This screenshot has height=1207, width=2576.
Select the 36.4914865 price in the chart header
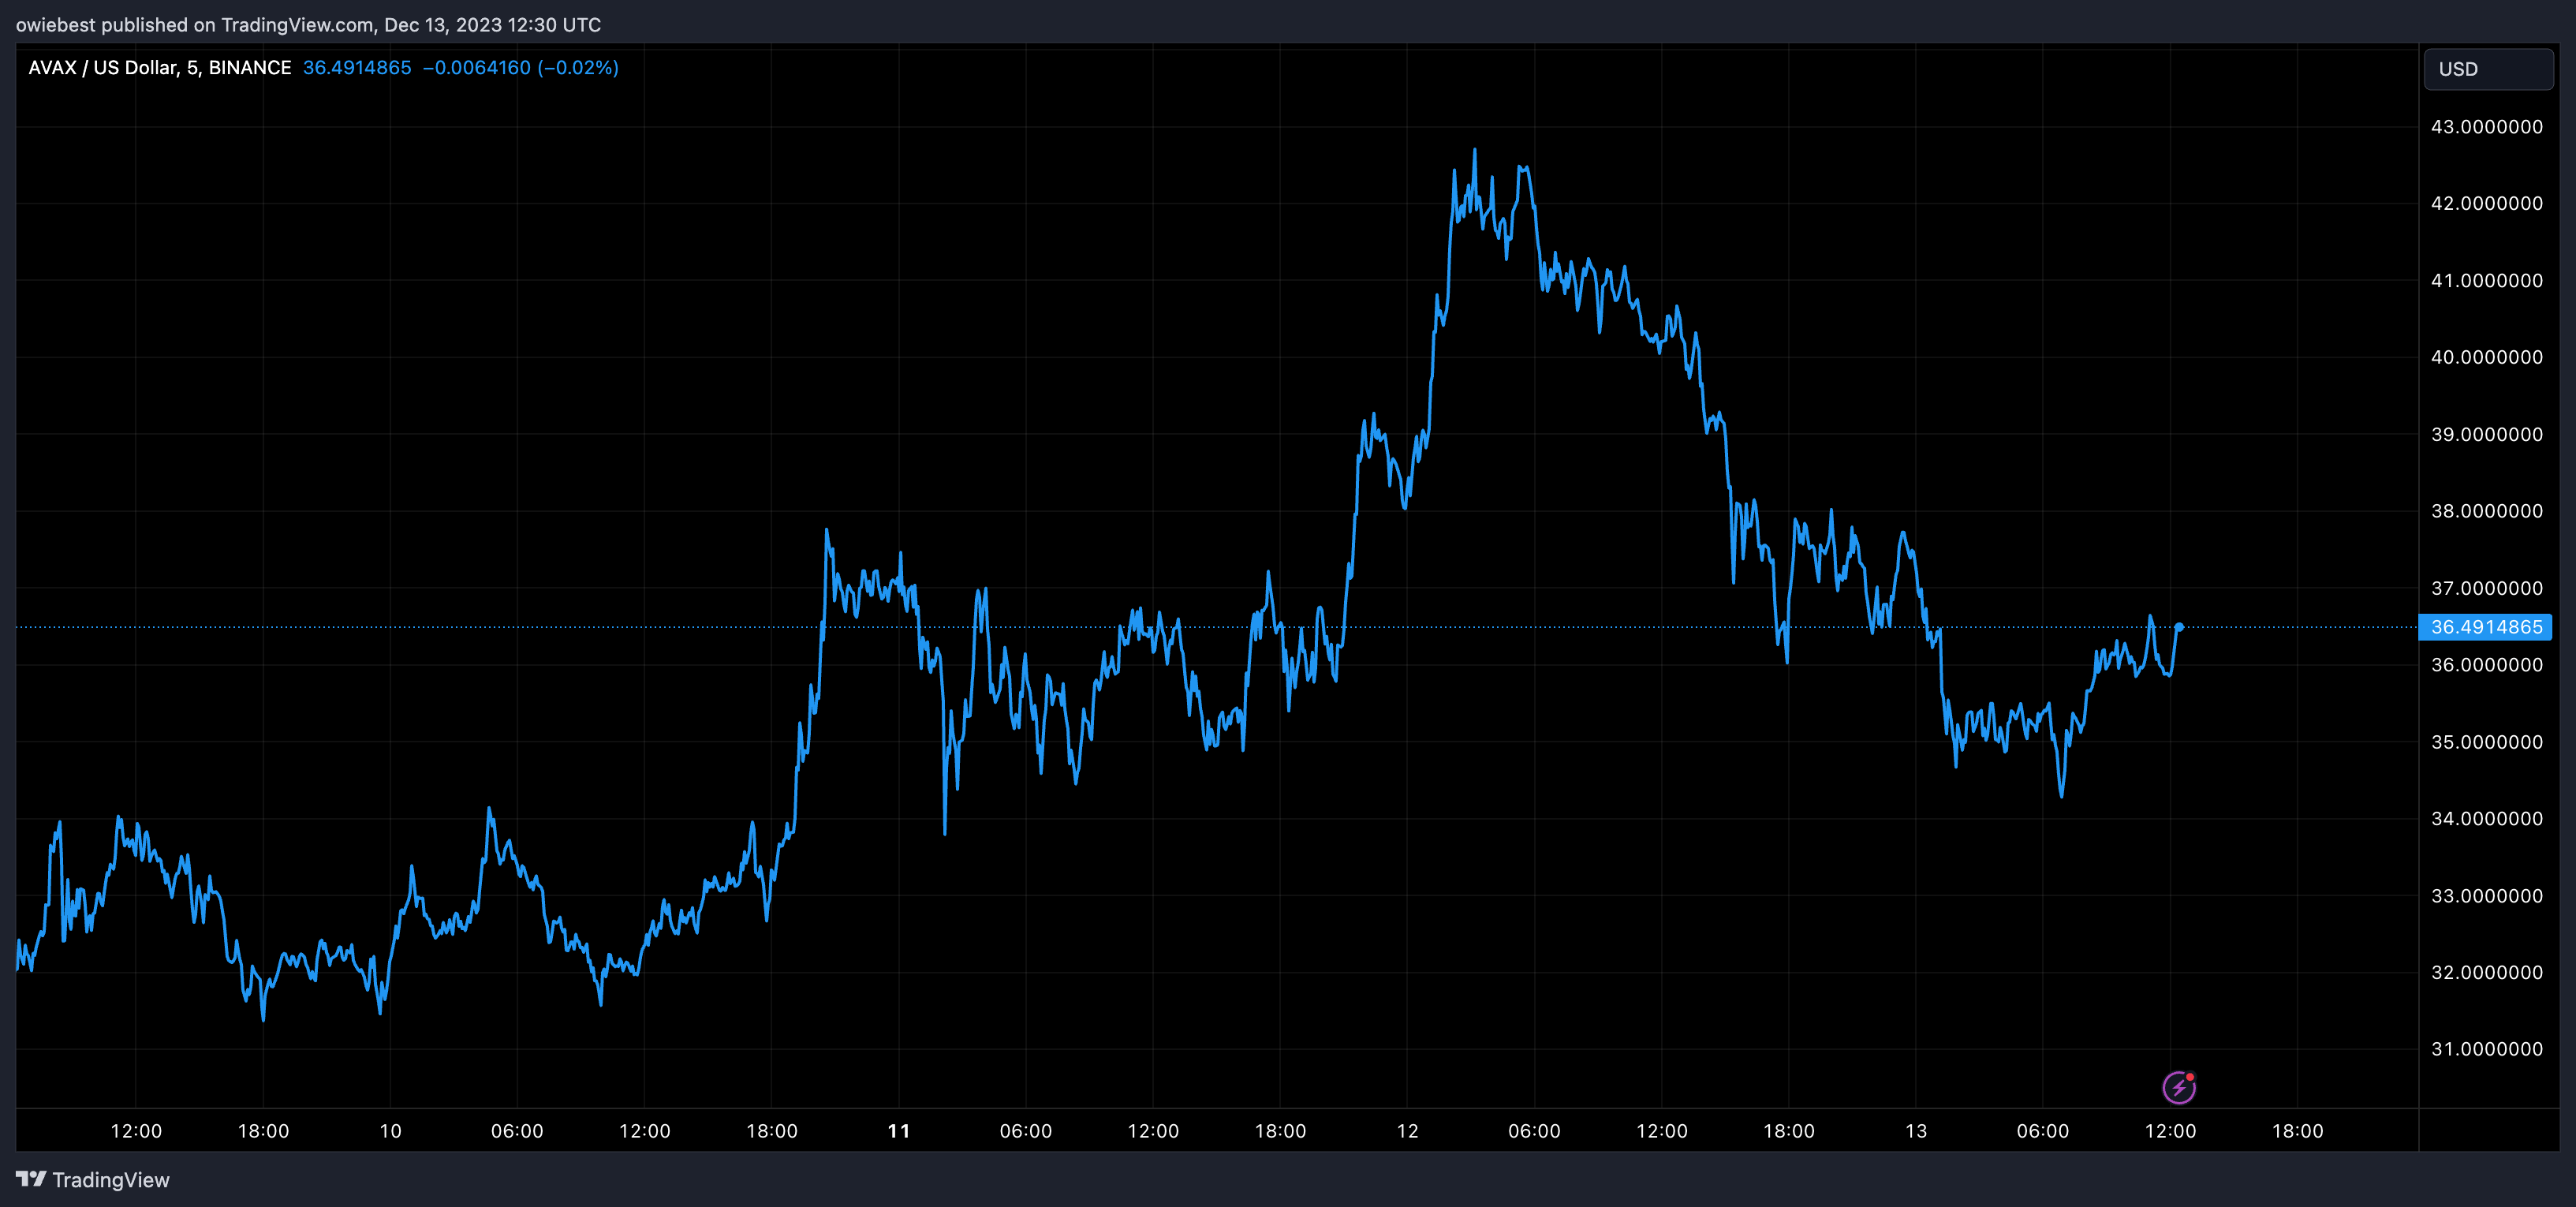click(x=357, y=67)
